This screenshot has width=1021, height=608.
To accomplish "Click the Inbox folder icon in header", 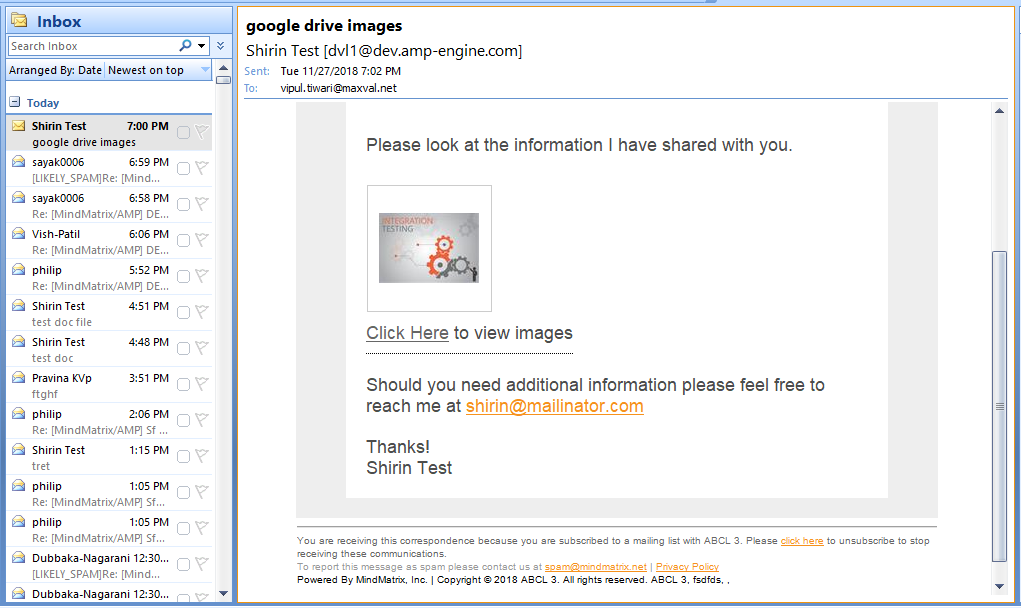I will (19, 21).
